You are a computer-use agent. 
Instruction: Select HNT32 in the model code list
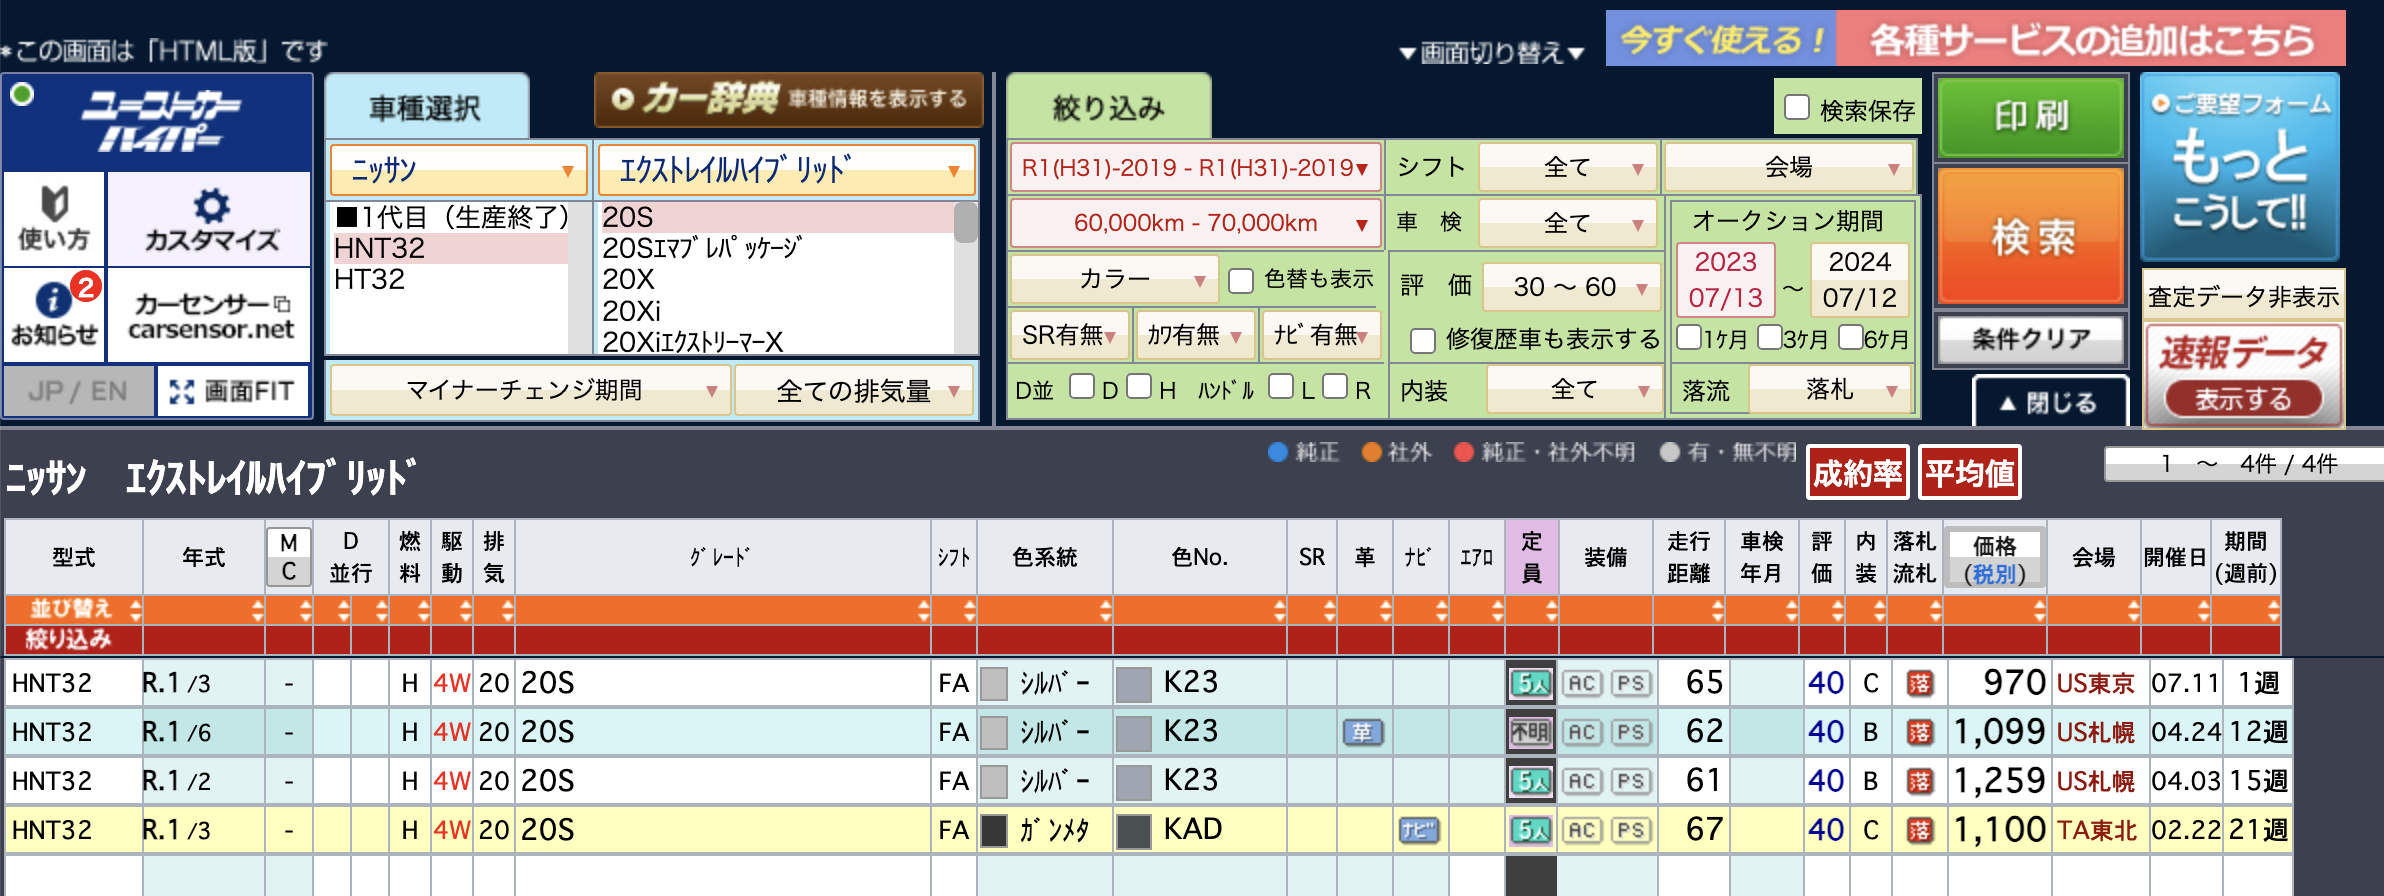449,248
